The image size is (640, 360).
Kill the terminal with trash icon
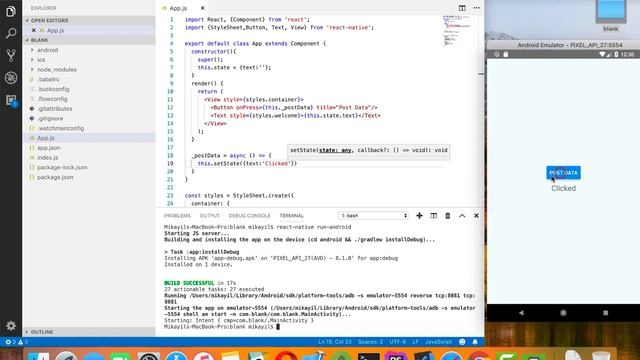click(x=448, y=216)
